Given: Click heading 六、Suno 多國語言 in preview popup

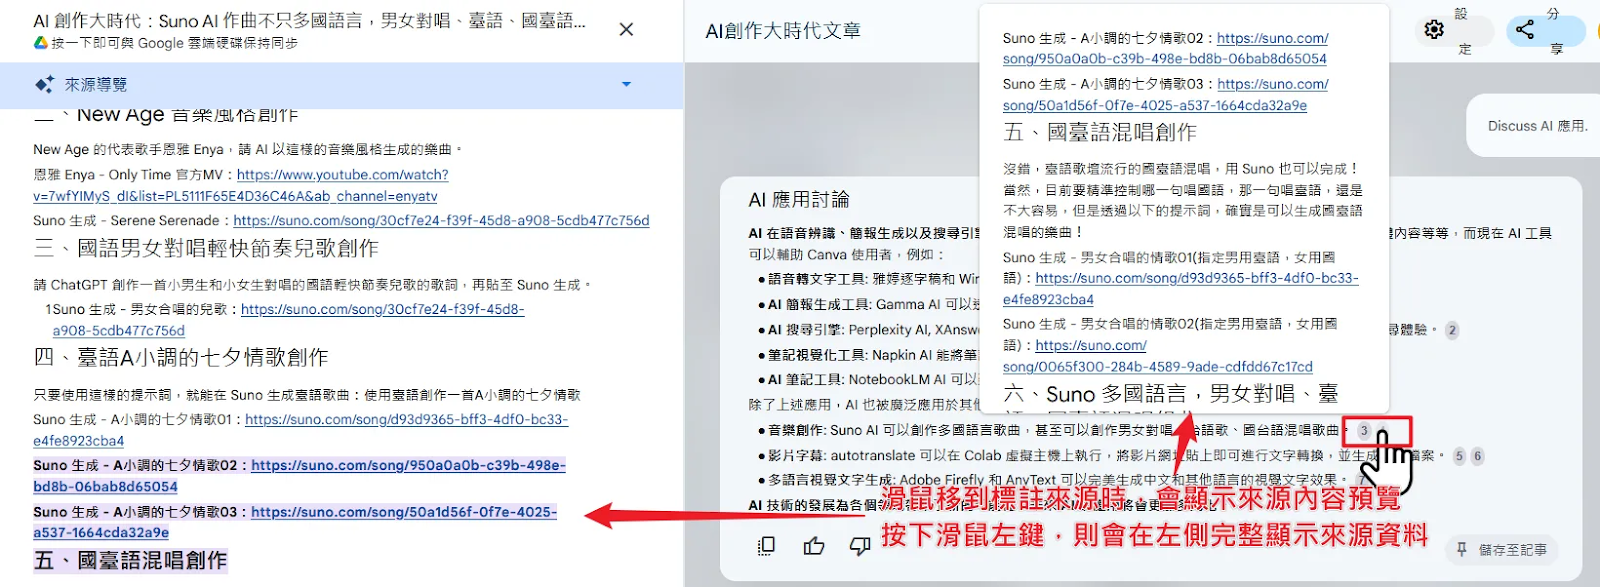Looking at the screenshot, I should coord(1170,394).
